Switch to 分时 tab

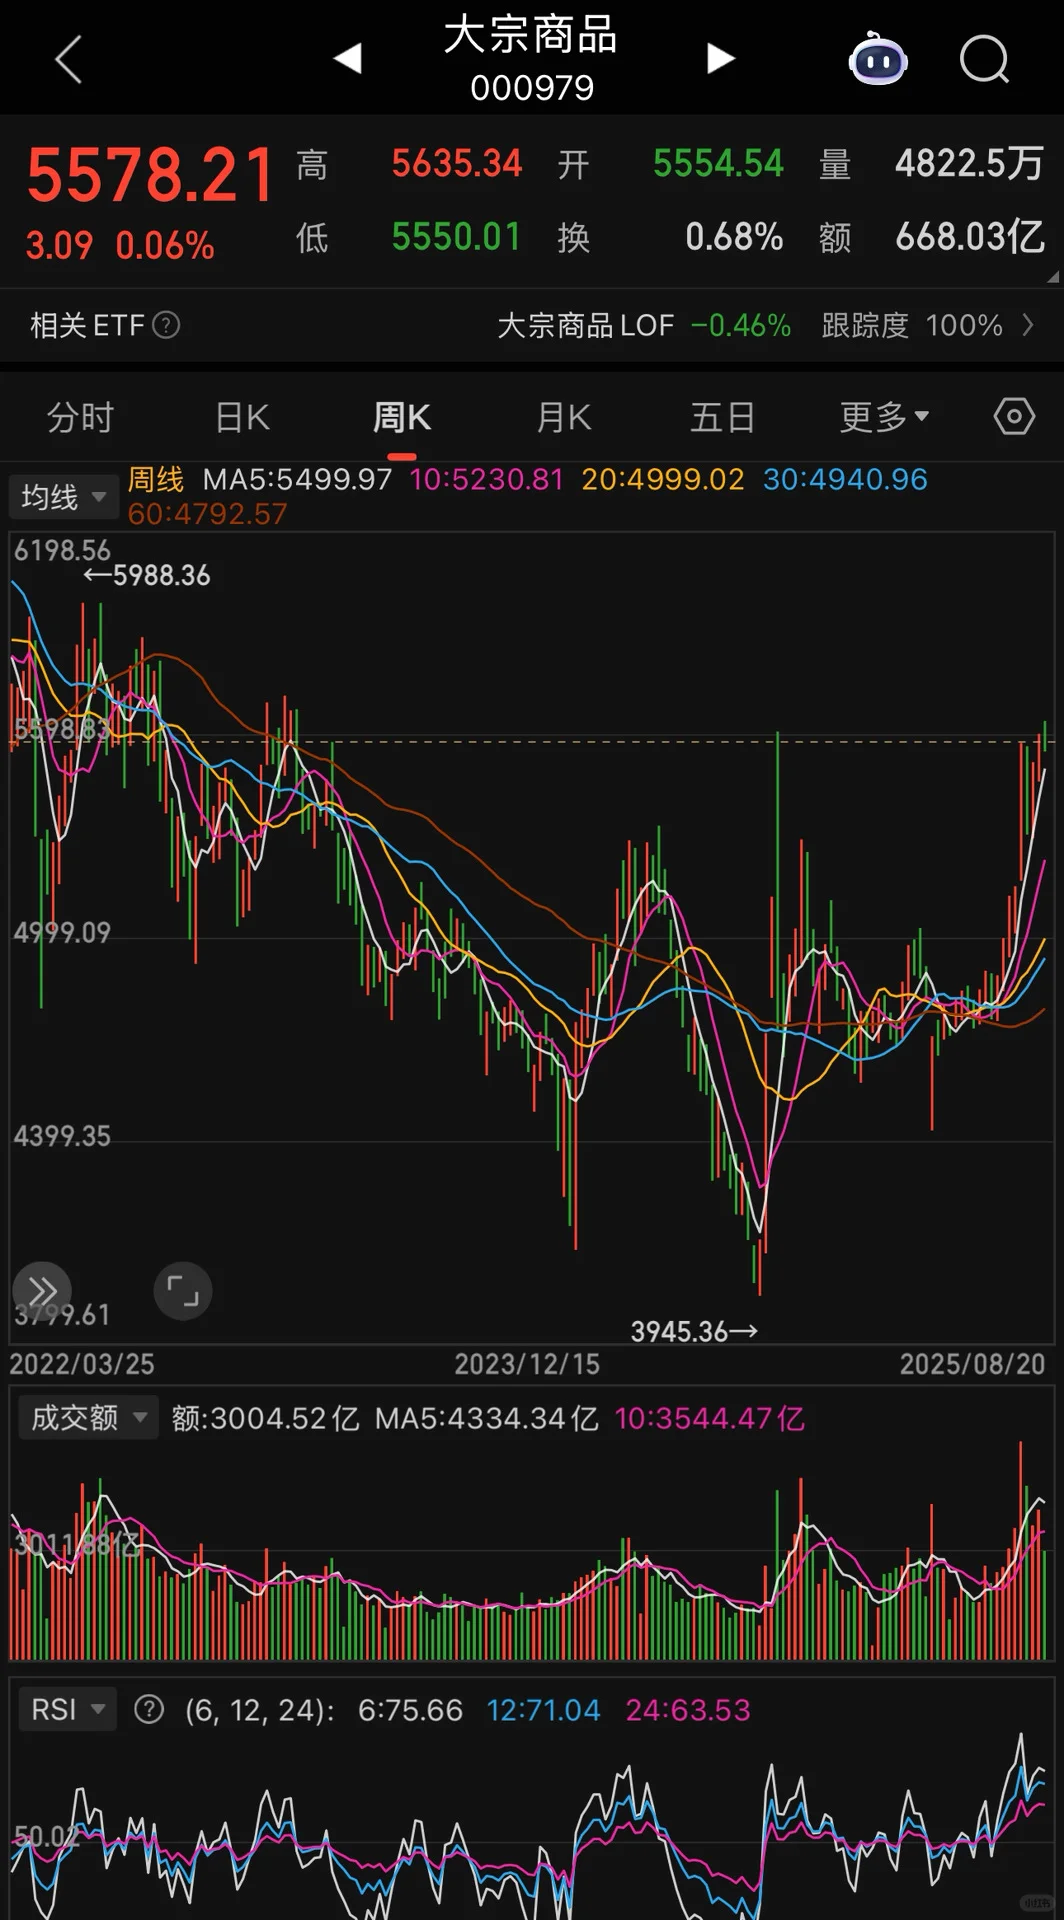81,417
